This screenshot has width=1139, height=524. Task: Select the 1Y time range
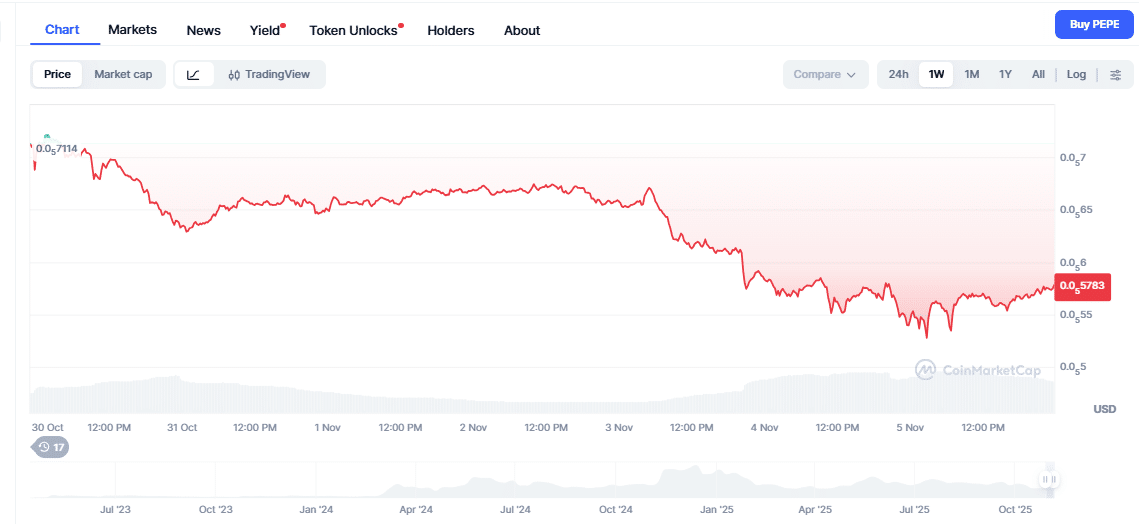click(1005, 74)
